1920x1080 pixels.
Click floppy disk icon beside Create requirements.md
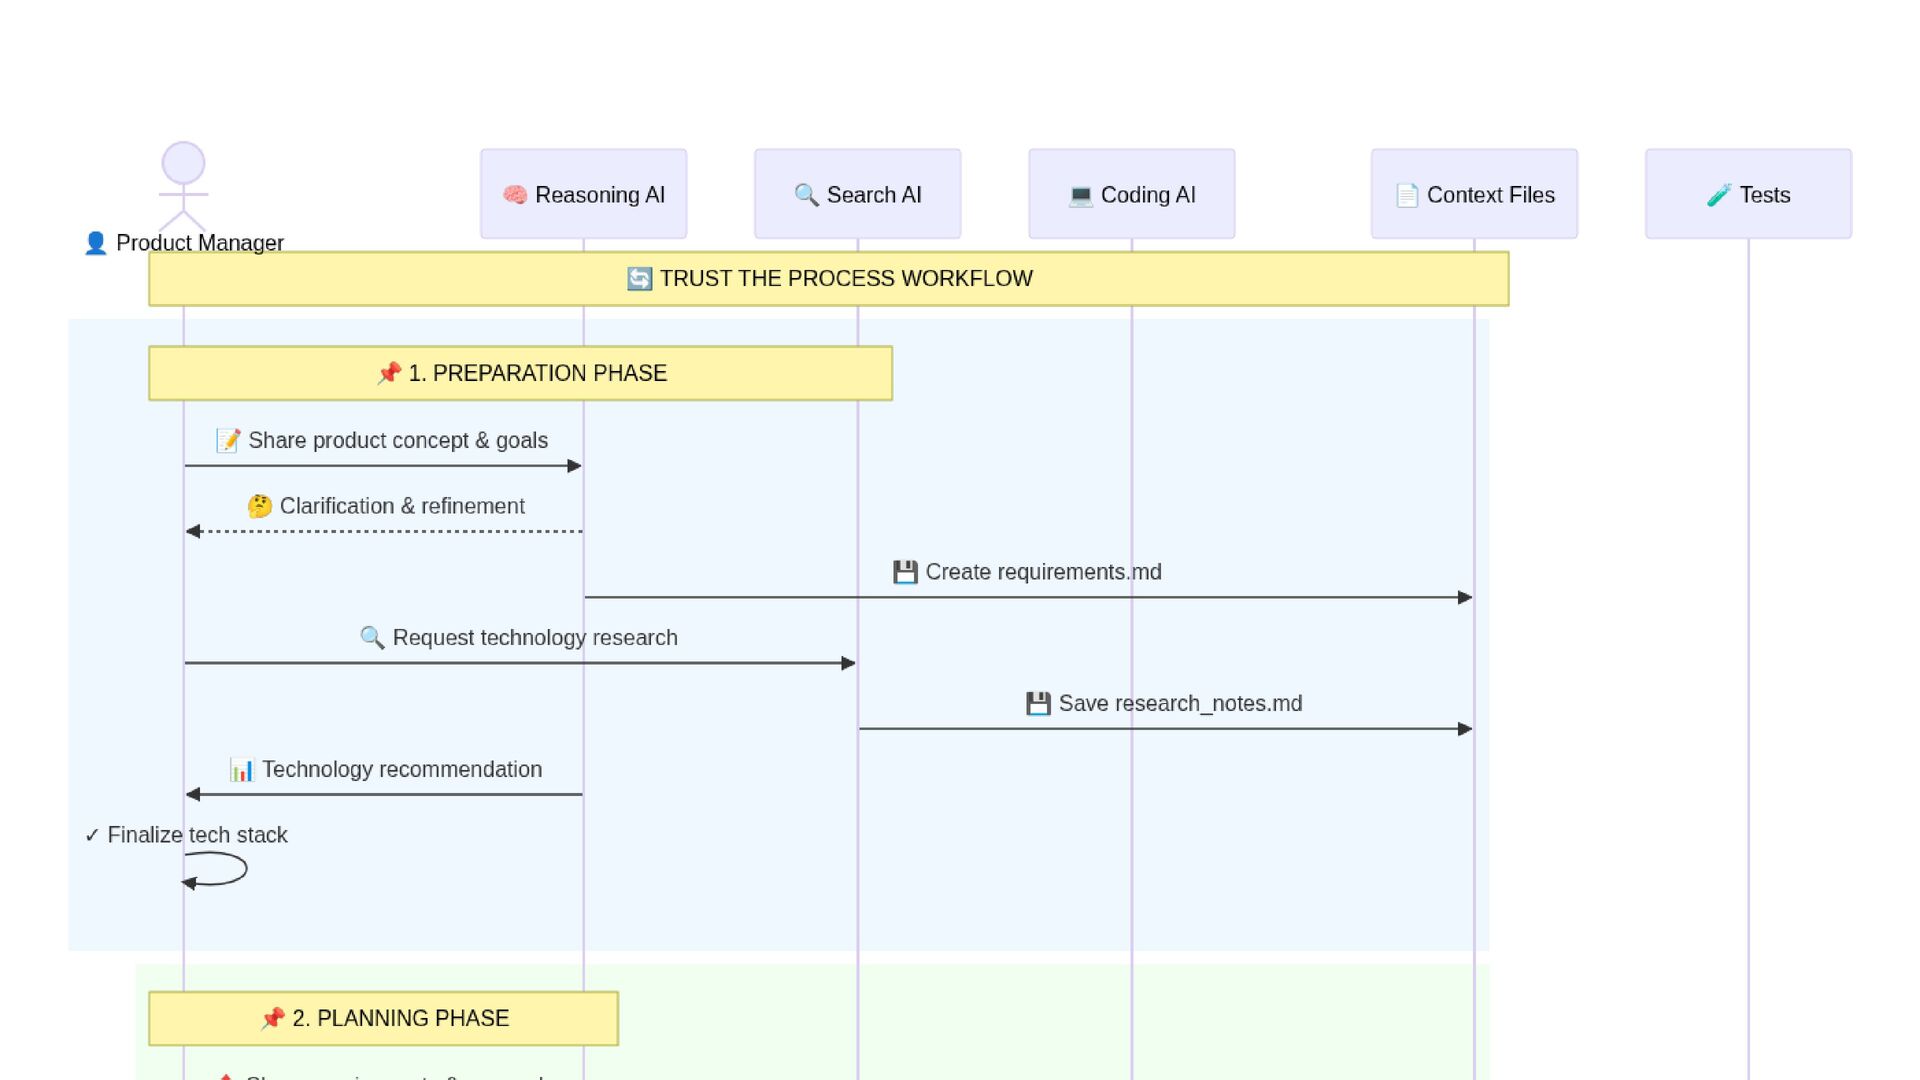(x=905, y=572)
